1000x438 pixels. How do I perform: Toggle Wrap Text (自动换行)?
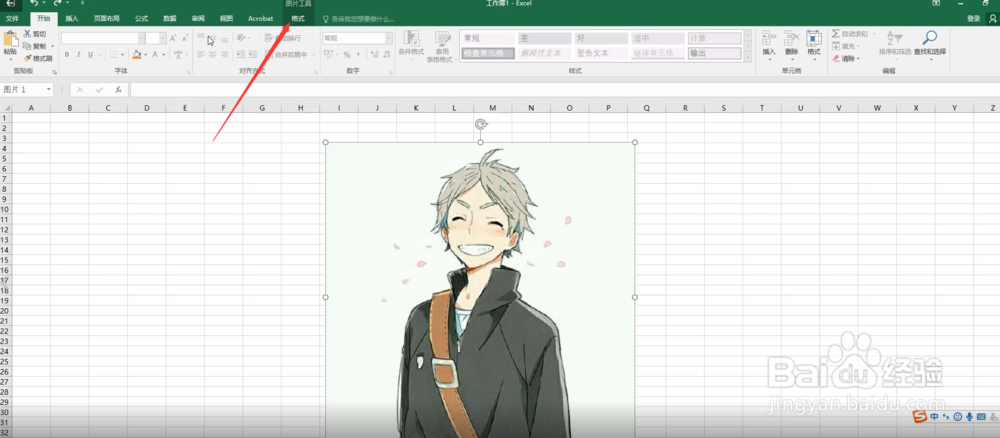pos(283,38)
